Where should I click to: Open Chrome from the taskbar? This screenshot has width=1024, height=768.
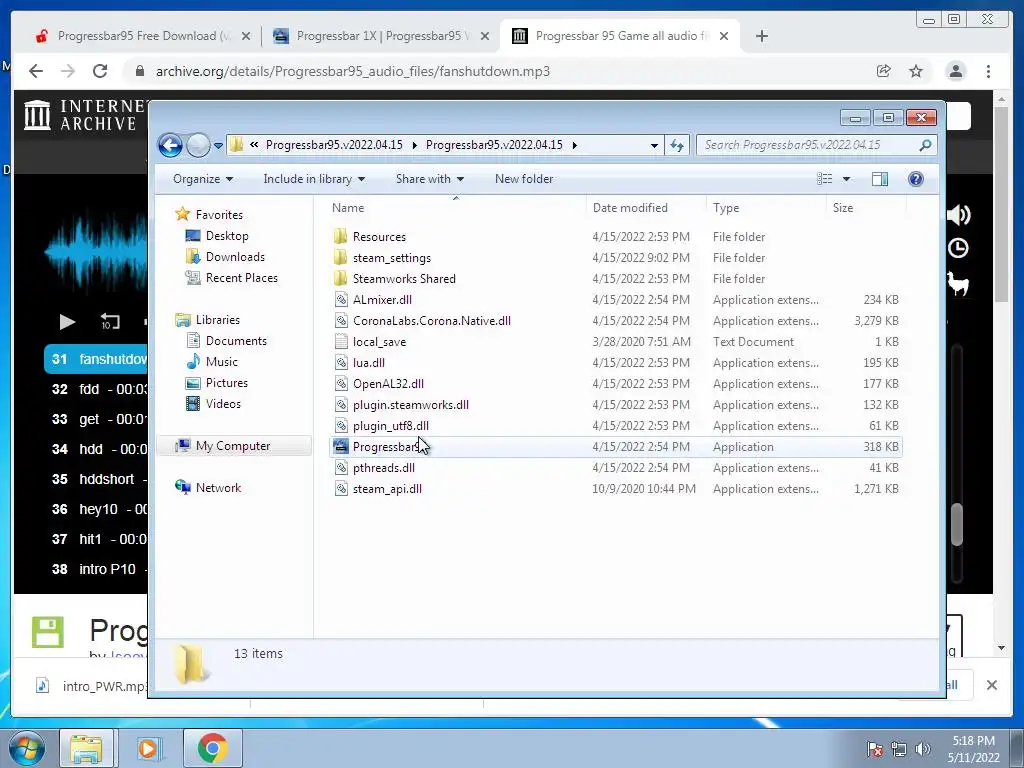pos(212,748)
